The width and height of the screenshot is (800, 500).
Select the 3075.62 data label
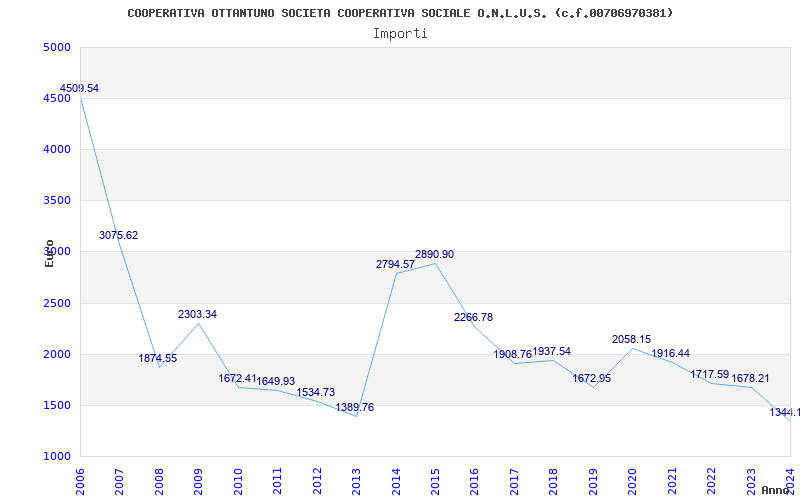(x=118, y=236)
